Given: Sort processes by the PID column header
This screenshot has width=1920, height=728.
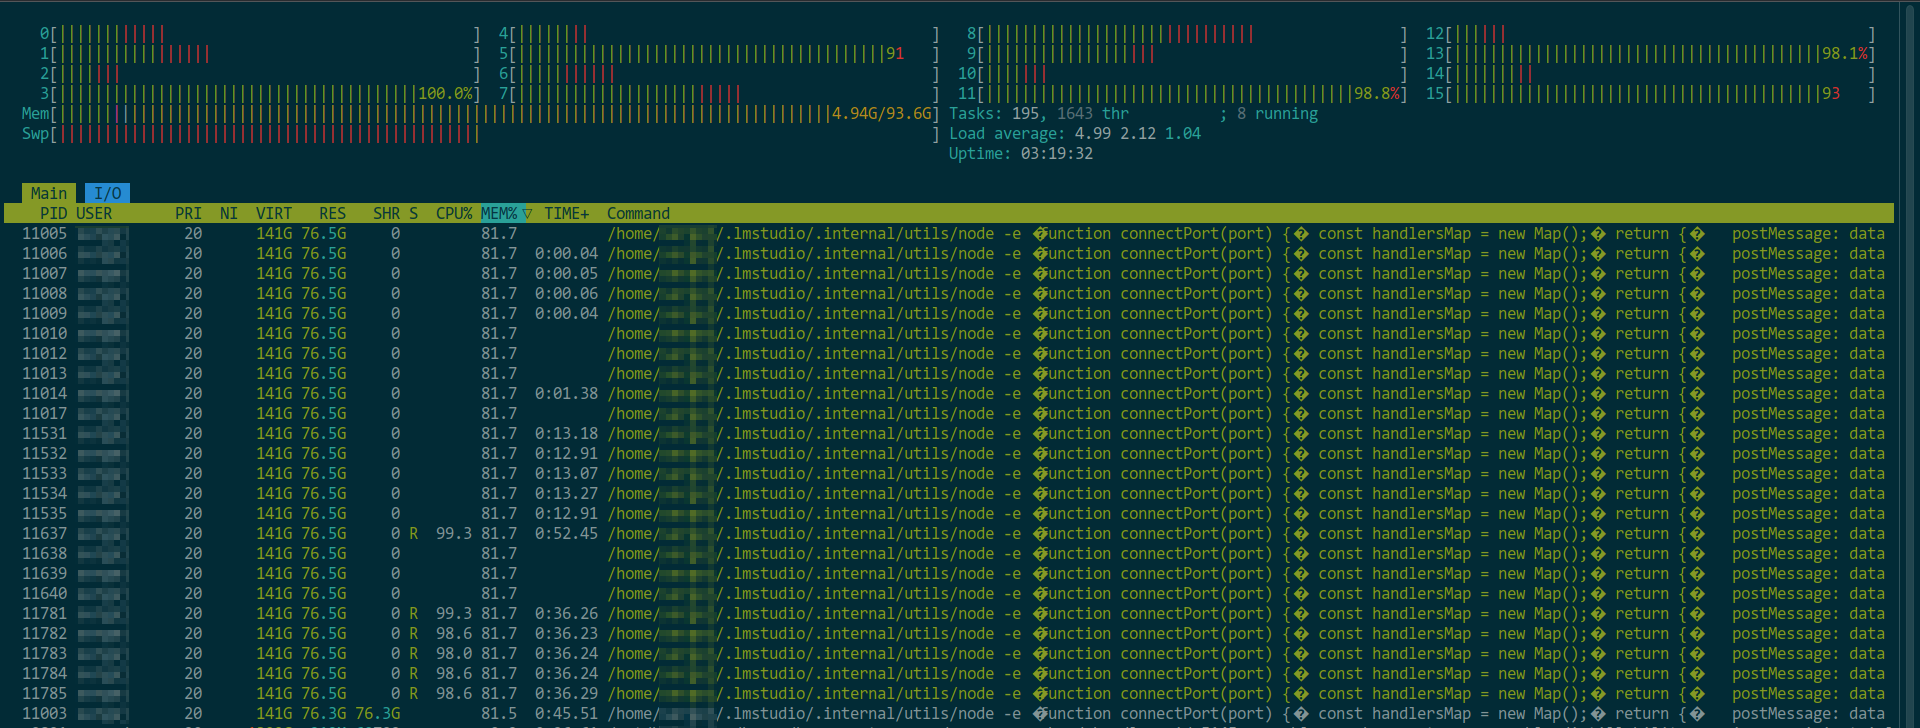Looking at the screenshot, I should point(53,213).
